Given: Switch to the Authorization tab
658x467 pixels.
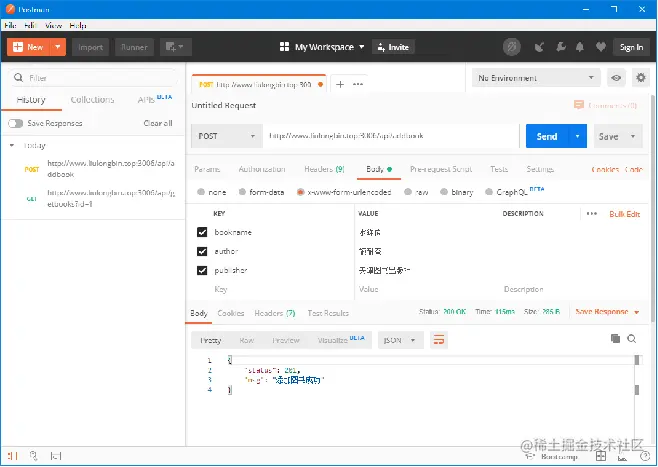Looking at the screenshot, I should coord(262,169).
